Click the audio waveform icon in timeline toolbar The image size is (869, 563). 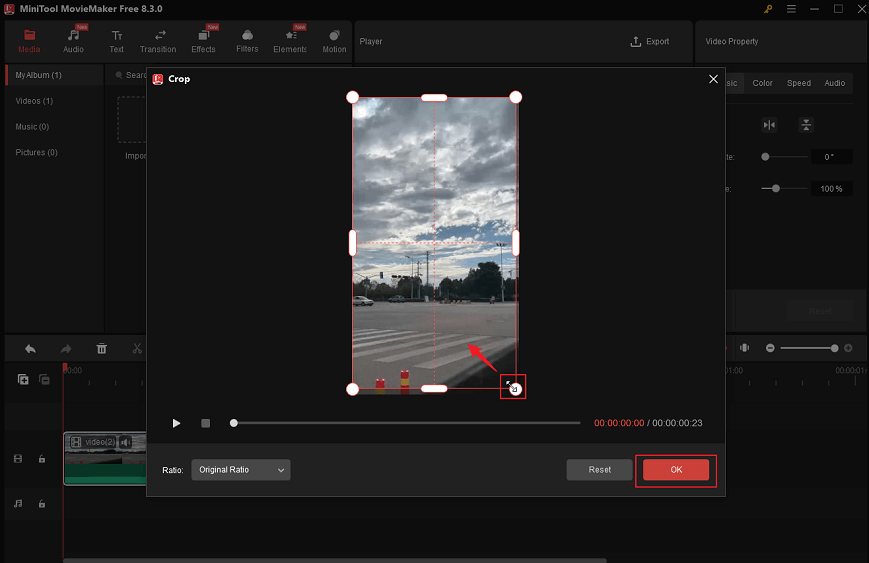(x=744, y=348)
